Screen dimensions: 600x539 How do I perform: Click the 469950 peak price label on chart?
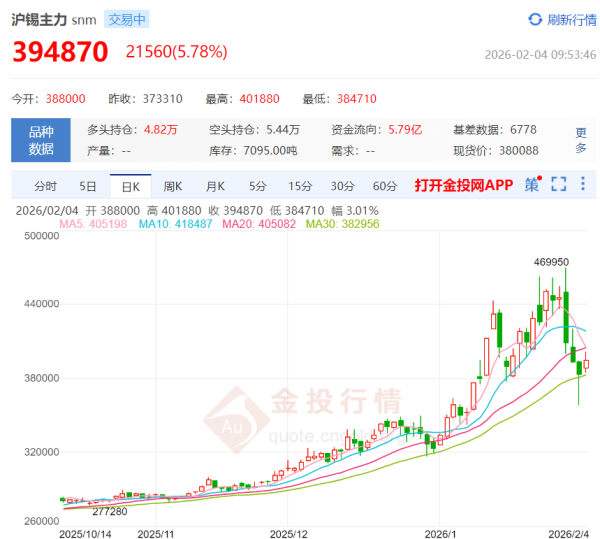point(551,262)
